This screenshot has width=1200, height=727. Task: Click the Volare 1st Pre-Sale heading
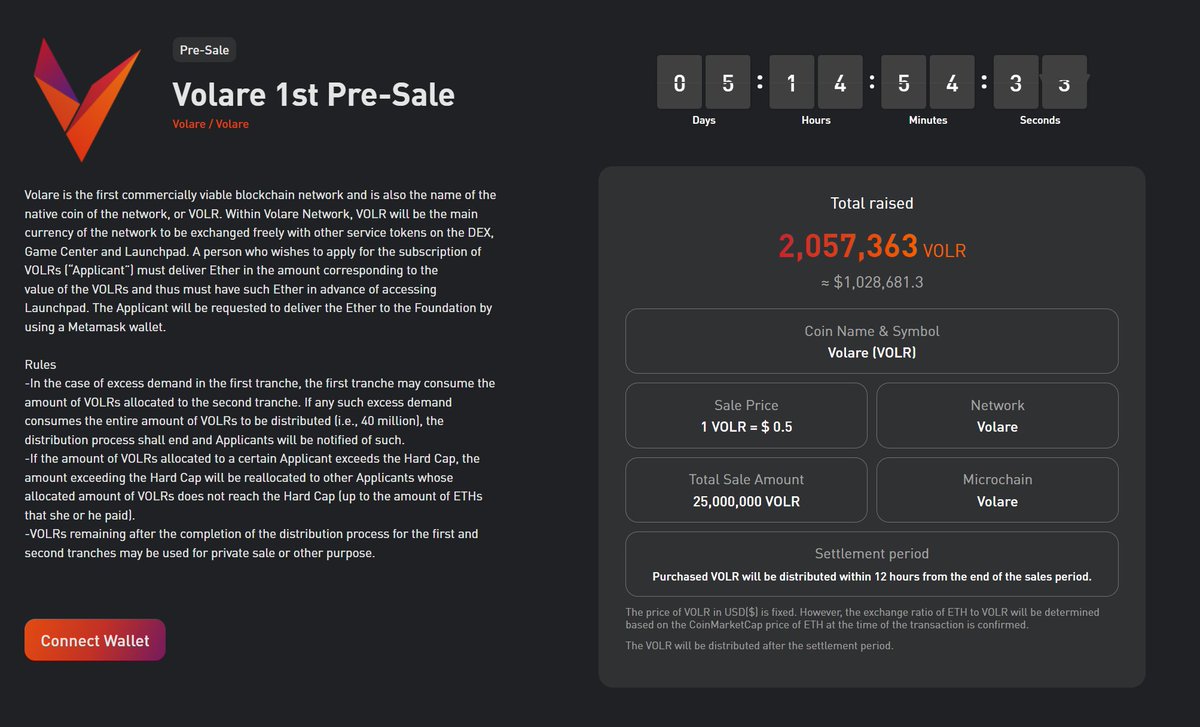pos(313,94)
